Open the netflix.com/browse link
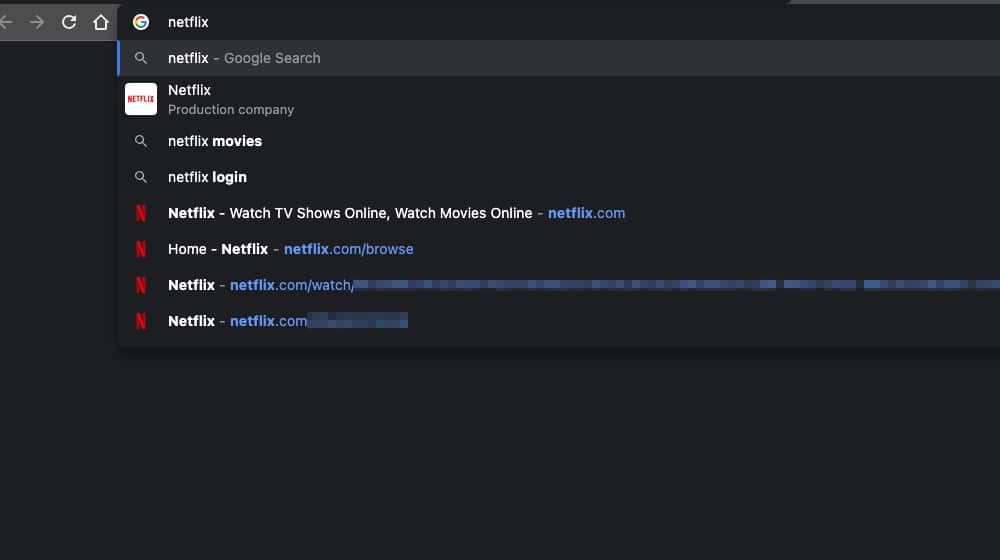Image resolution: width=1000 pixels, height=560 pixels. point(348,249)
